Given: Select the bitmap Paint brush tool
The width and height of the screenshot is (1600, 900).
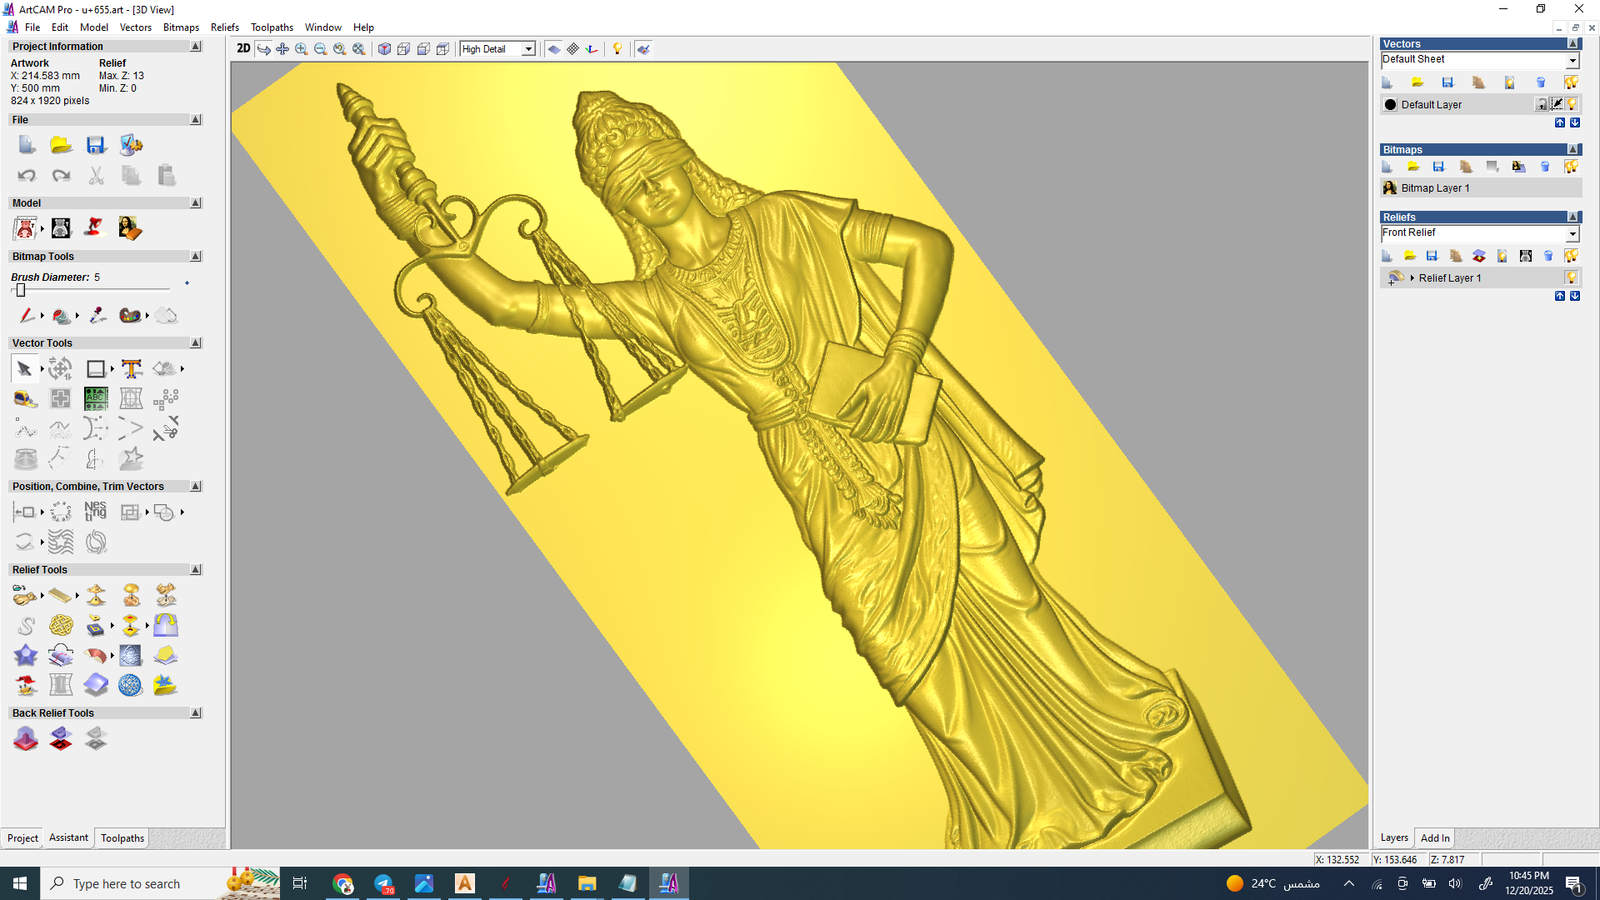Looking at the screenshot, I should tap(26, 316).
